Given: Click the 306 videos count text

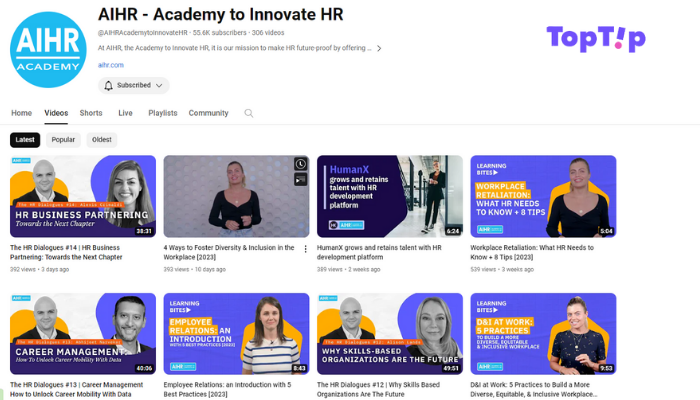Looking at the screenshot, I should [x=268, y=33].
